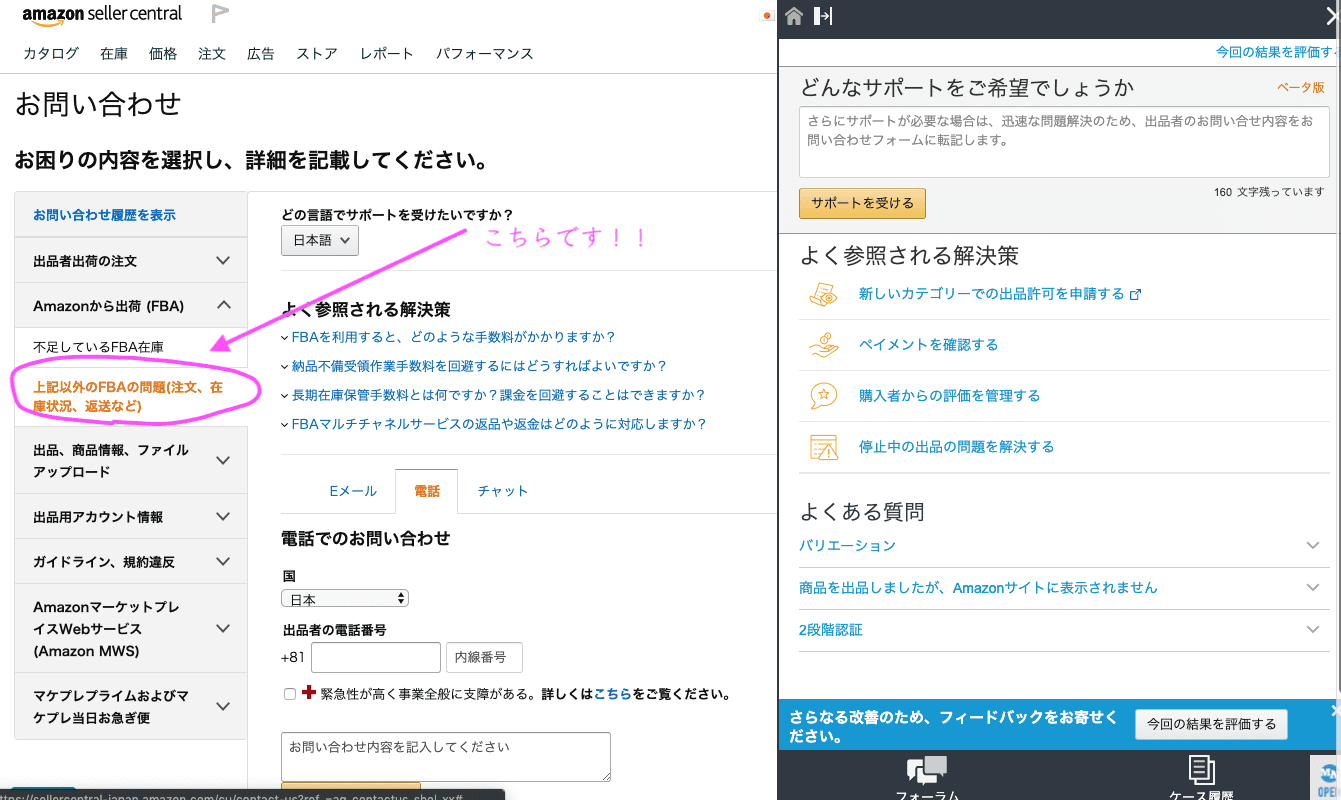Select 不足しているFBA在庫 item

[x=98, y=347]
